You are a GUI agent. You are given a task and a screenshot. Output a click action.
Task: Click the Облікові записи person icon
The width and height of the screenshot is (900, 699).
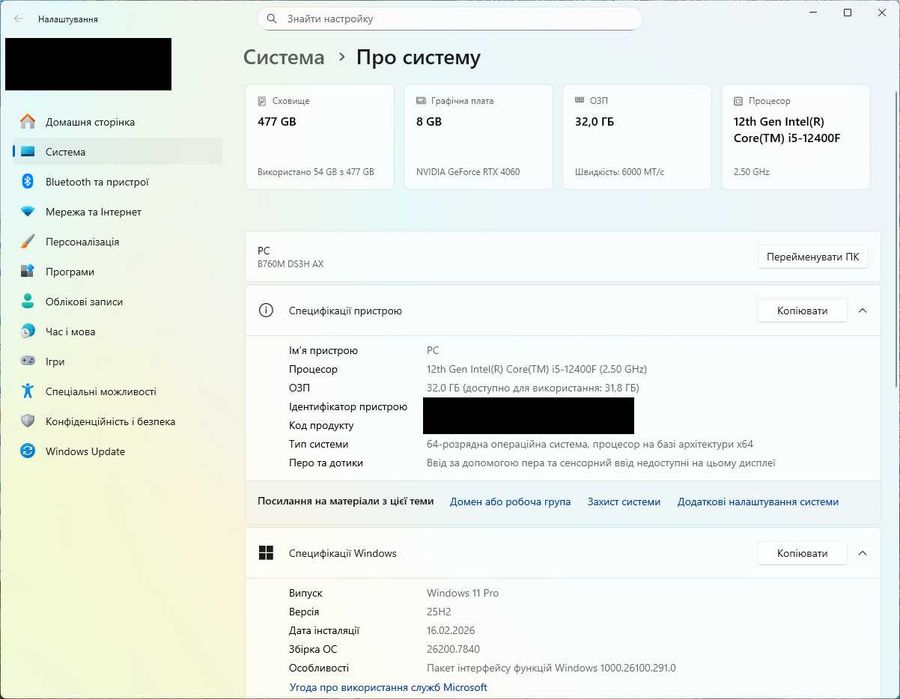pos(28,301)
